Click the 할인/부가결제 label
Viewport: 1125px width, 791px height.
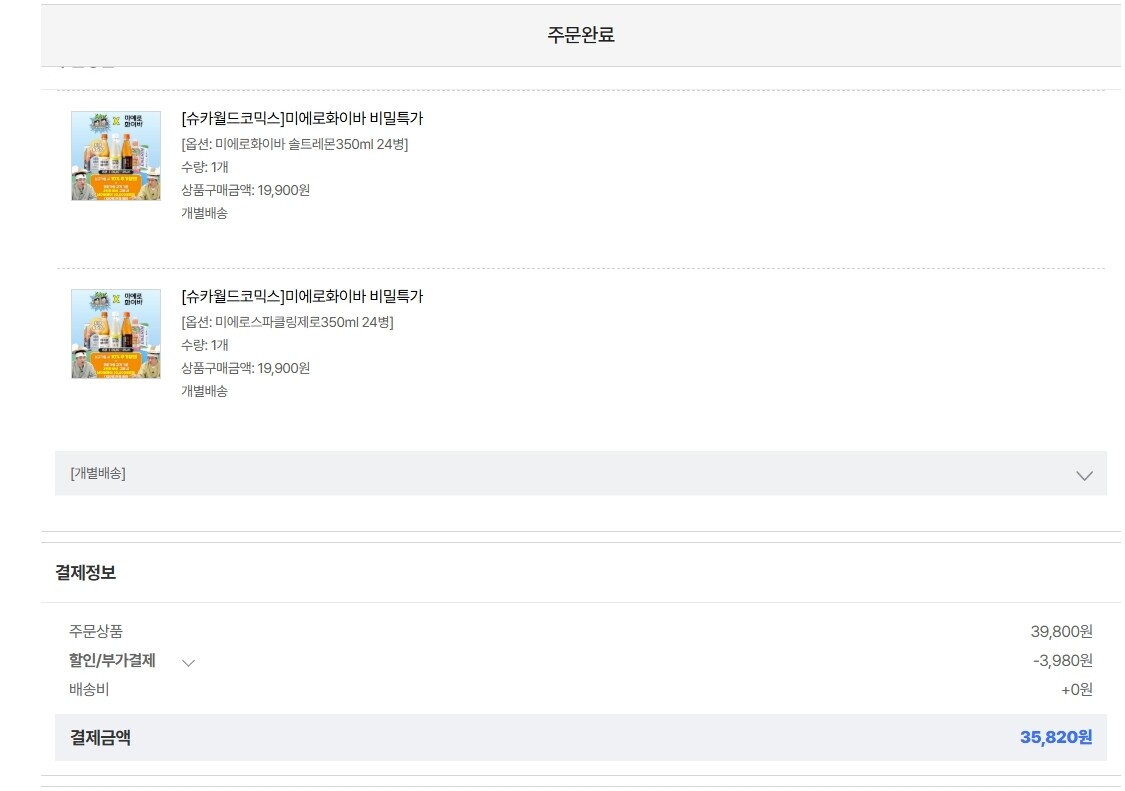[112, 660]
